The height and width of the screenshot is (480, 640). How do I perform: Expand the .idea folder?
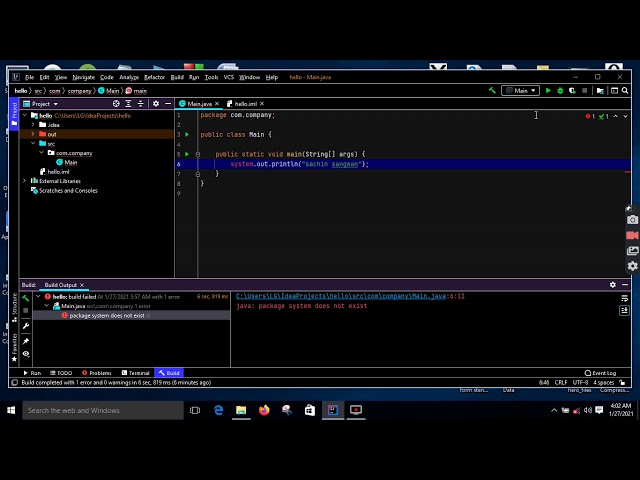coord(33,125)
